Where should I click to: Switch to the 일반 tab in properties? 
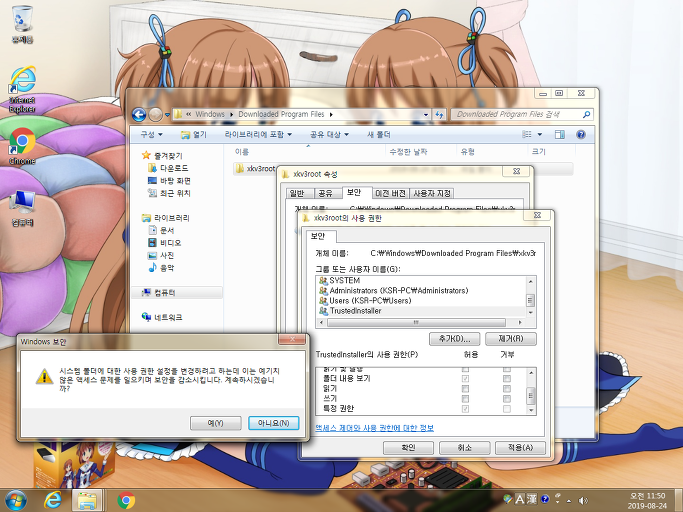point(297,193)
